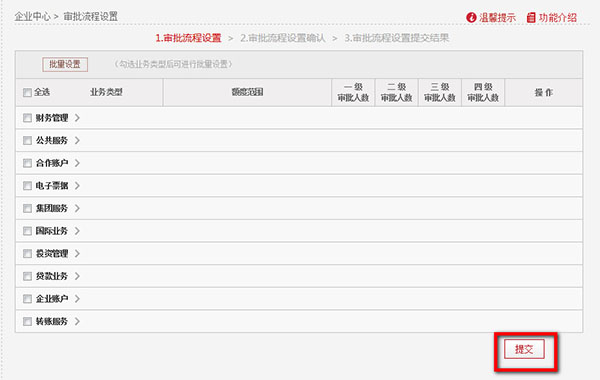Check the 转账服务 checkbox

[27, 321]
